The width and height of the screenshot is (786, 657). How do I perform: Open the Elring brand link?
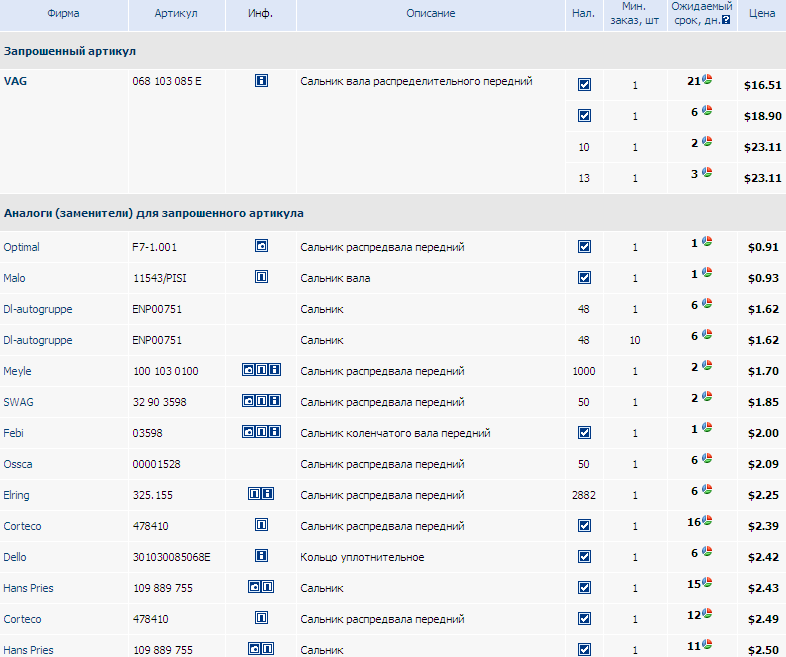point(16,495)
